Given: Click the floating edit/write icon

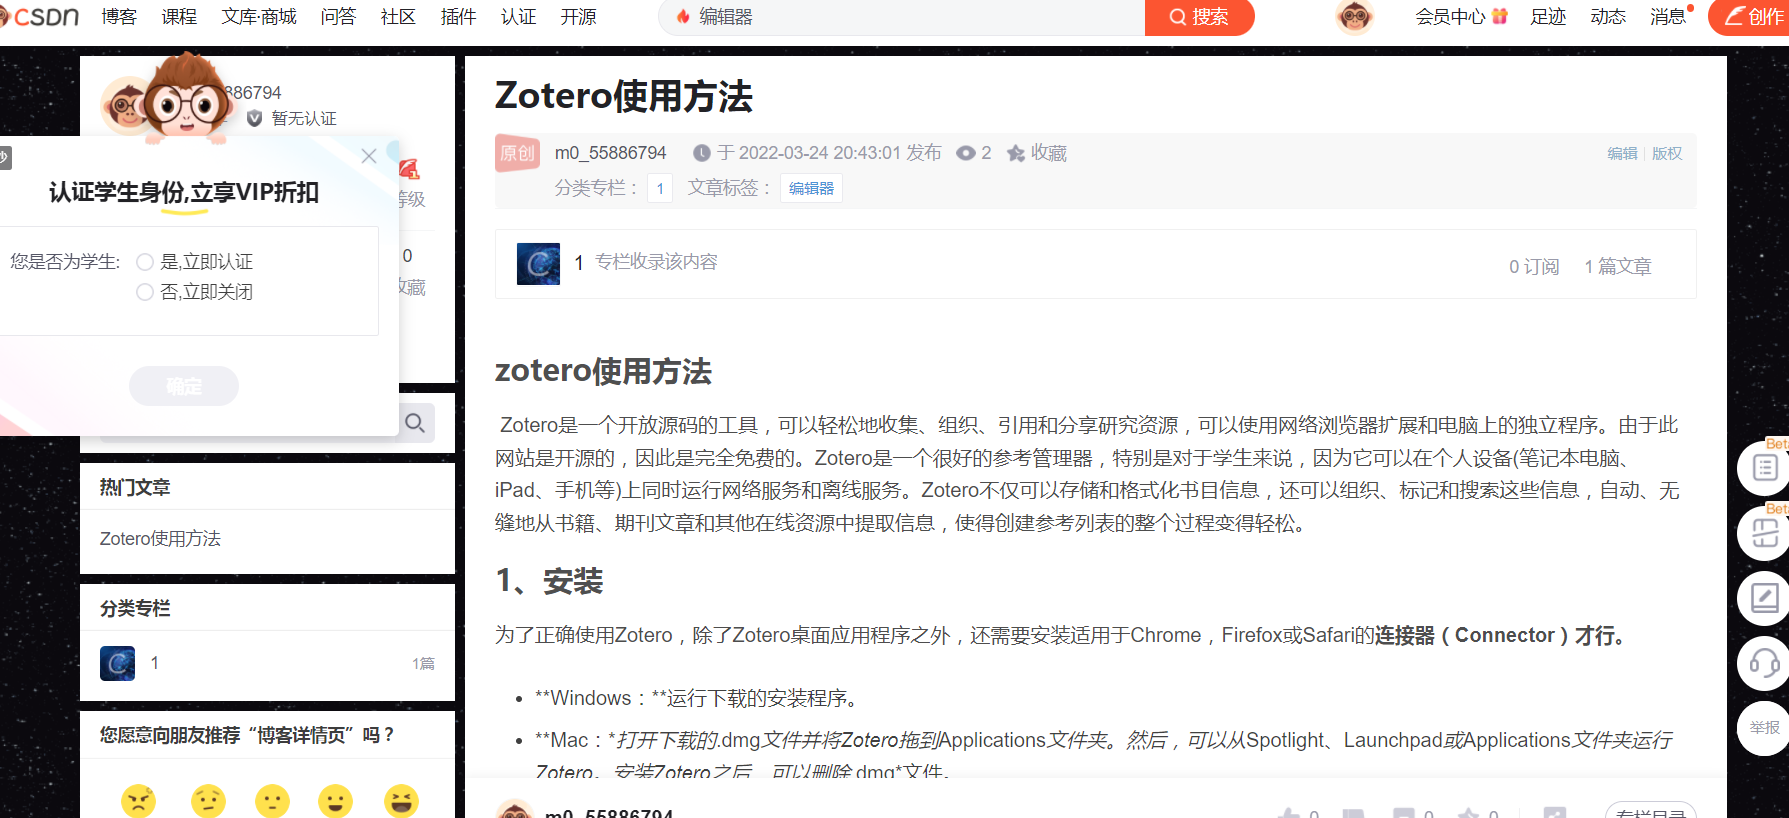Looking at the screenshot, I should tap(1764, 599).
